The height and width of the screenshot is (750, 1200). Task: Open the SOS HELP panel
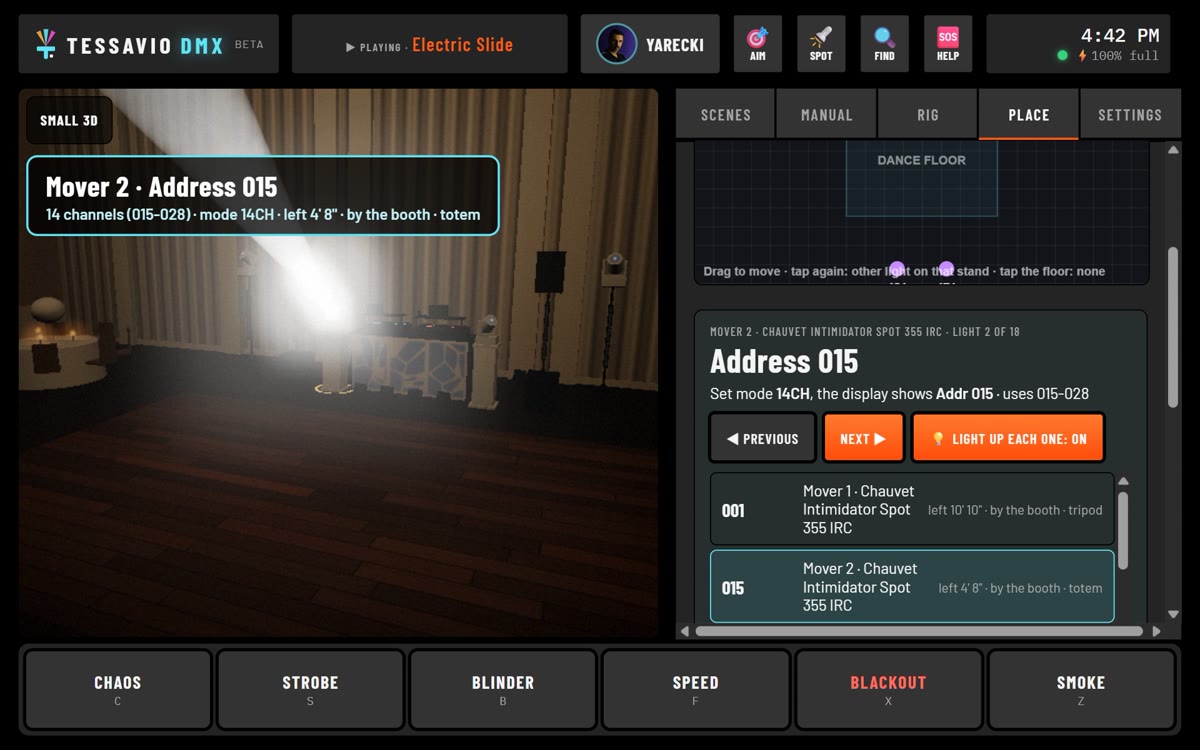click(x=948, y=44)
